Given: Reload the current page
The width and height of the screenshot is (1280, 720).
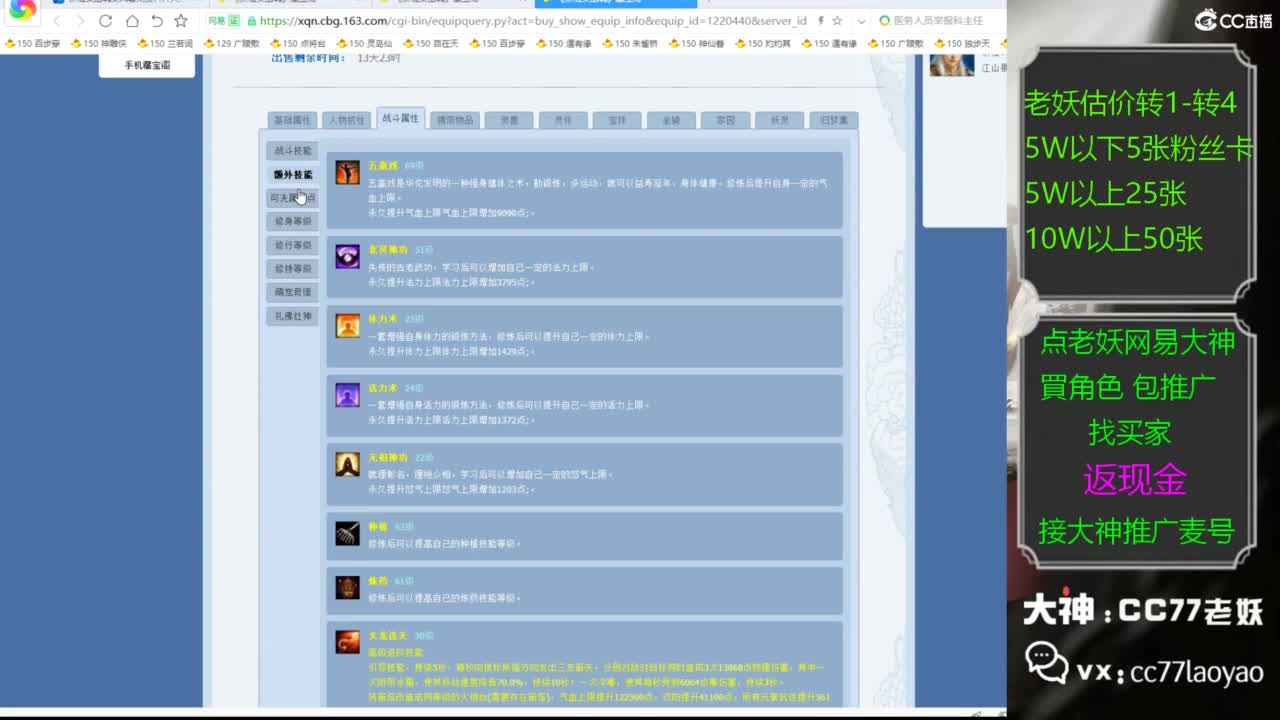Looking at the screenshot, I should pyautogui.click(x=105, y=21).
